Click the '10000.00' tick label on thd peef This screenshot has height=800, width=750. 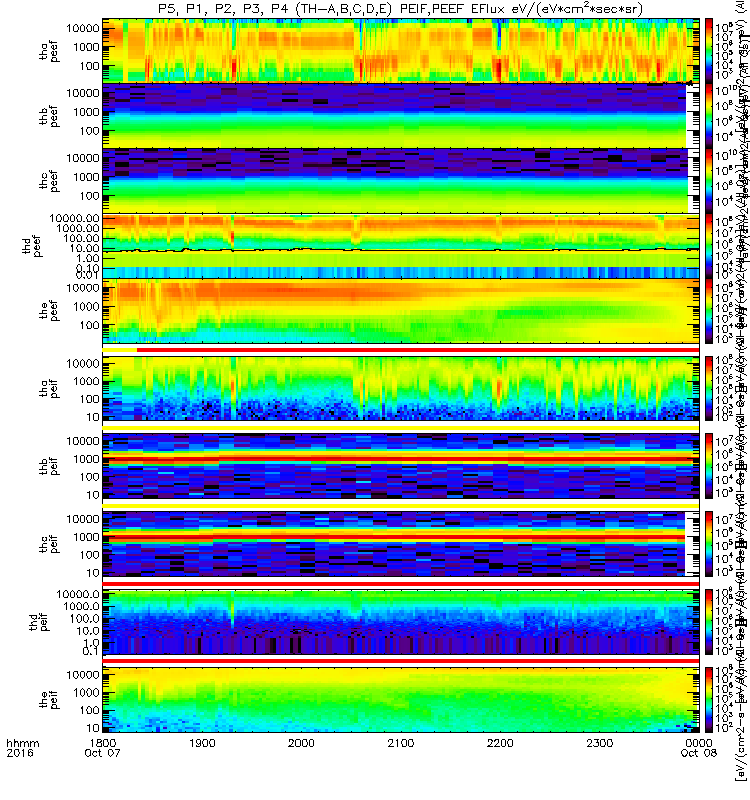coord(75,218)
